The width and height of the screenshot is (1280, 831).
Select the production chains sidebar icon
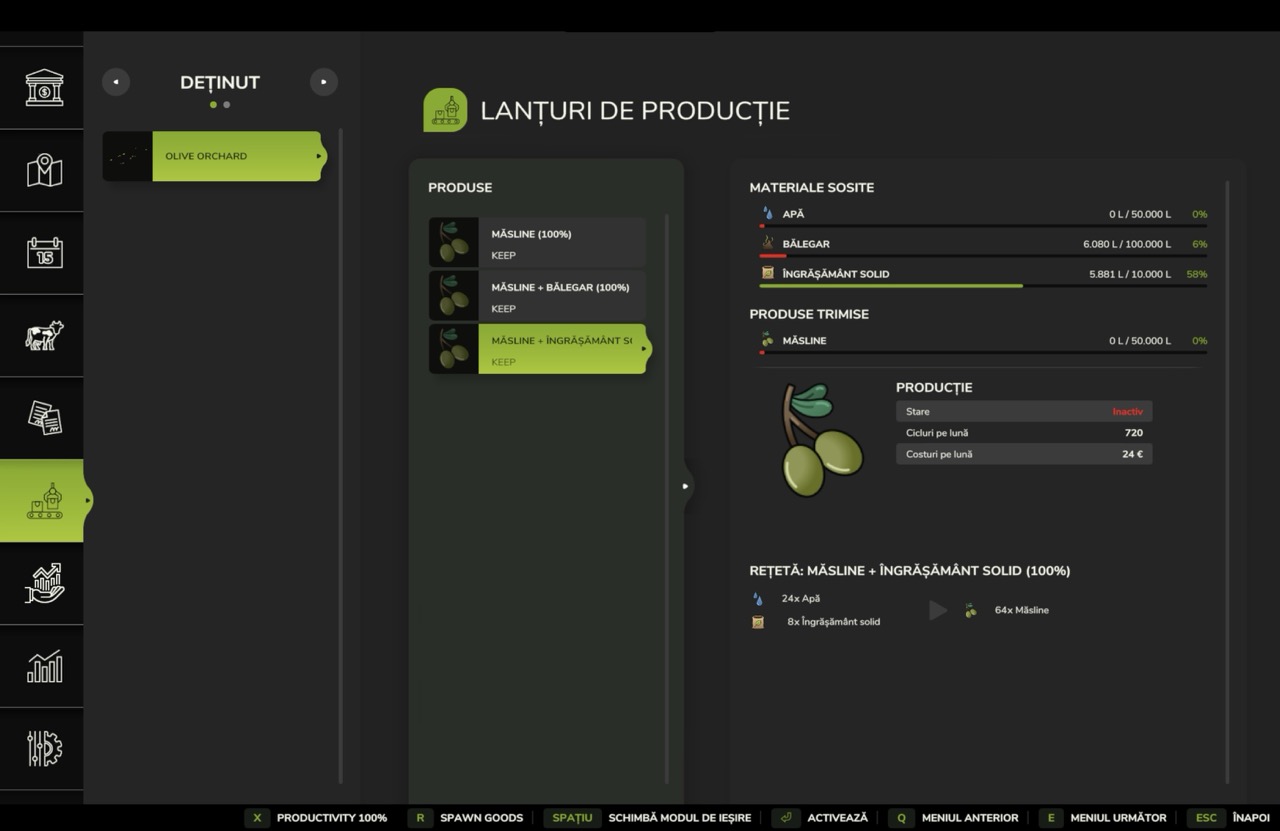click(x=44, y=501)
